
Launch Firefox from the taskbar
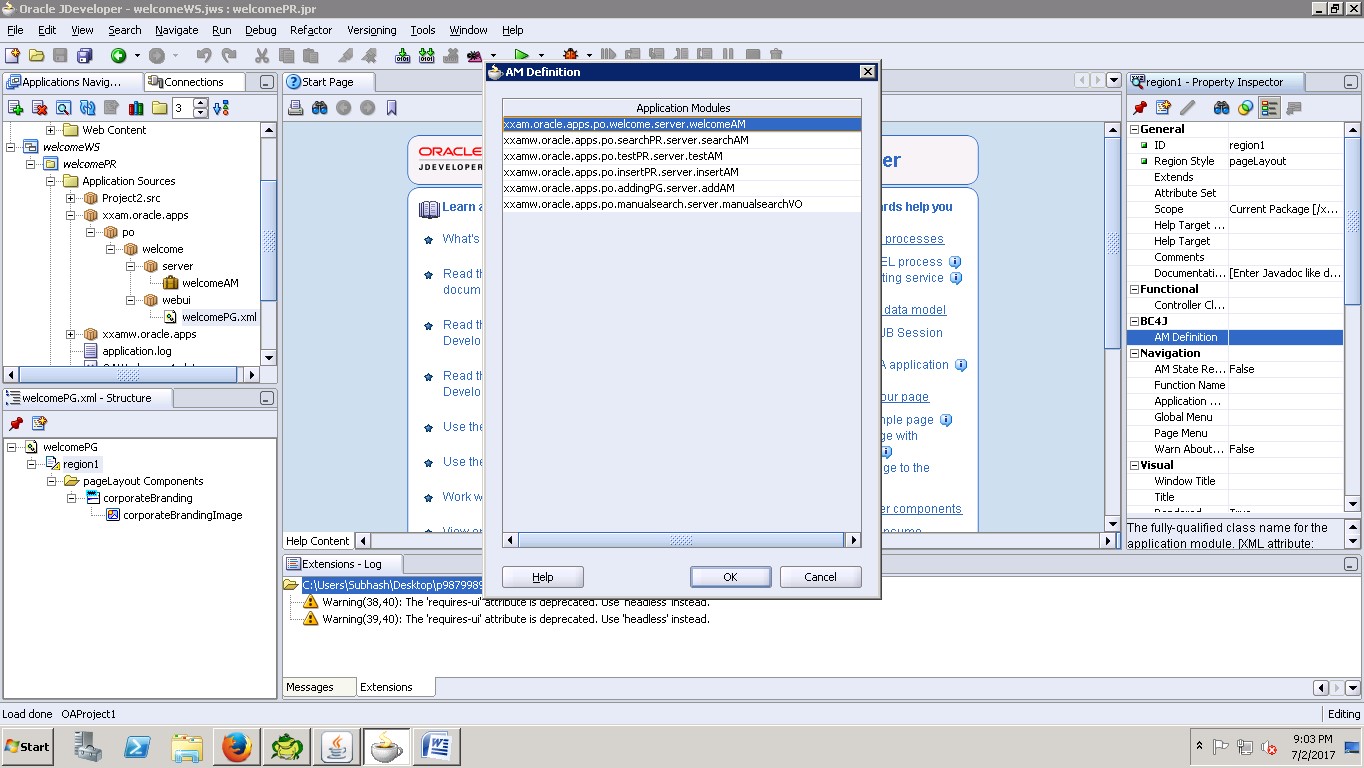(x=236, y=746)
